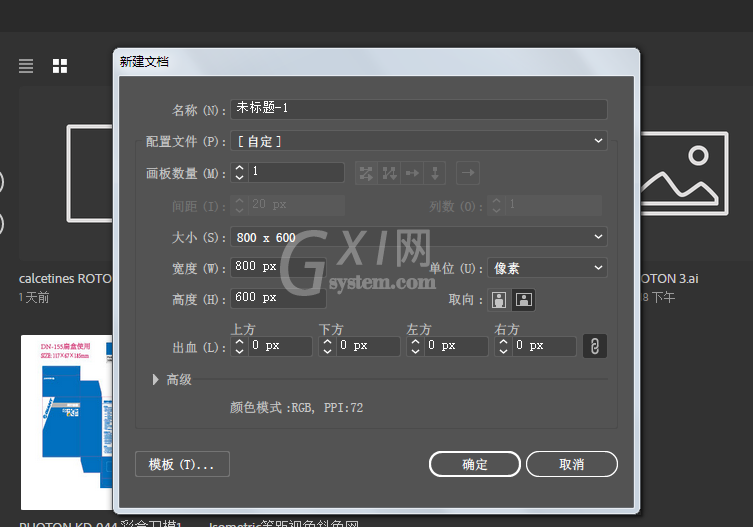Image resolution: width=753 pixels, height=527 pixels.
Task: Open the 配置文件 profile dropdown
Action: pyautogui.click(x=419, y=141)
